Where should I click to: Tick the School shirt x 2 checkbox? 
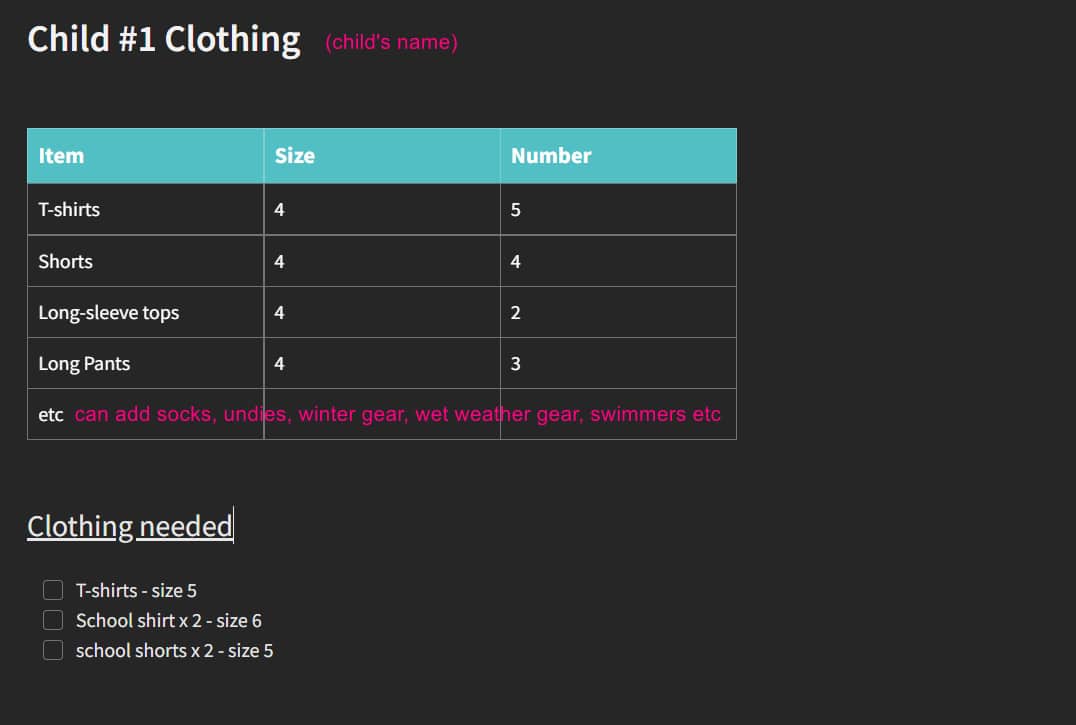[53, 620]
